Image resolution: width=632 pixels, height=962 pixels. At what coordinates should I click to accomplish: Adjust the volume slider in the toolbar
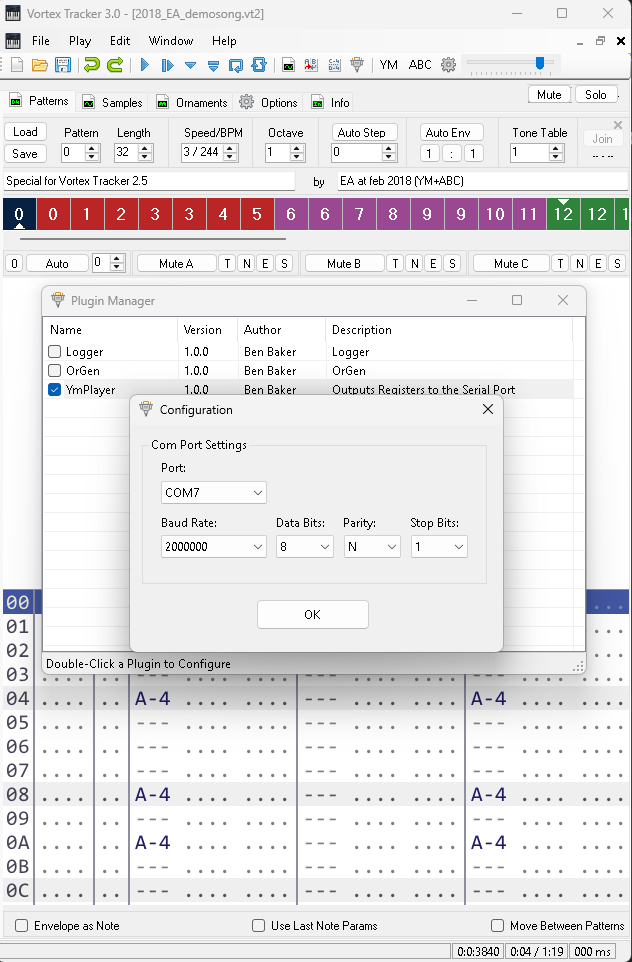[x=540, y=63]
